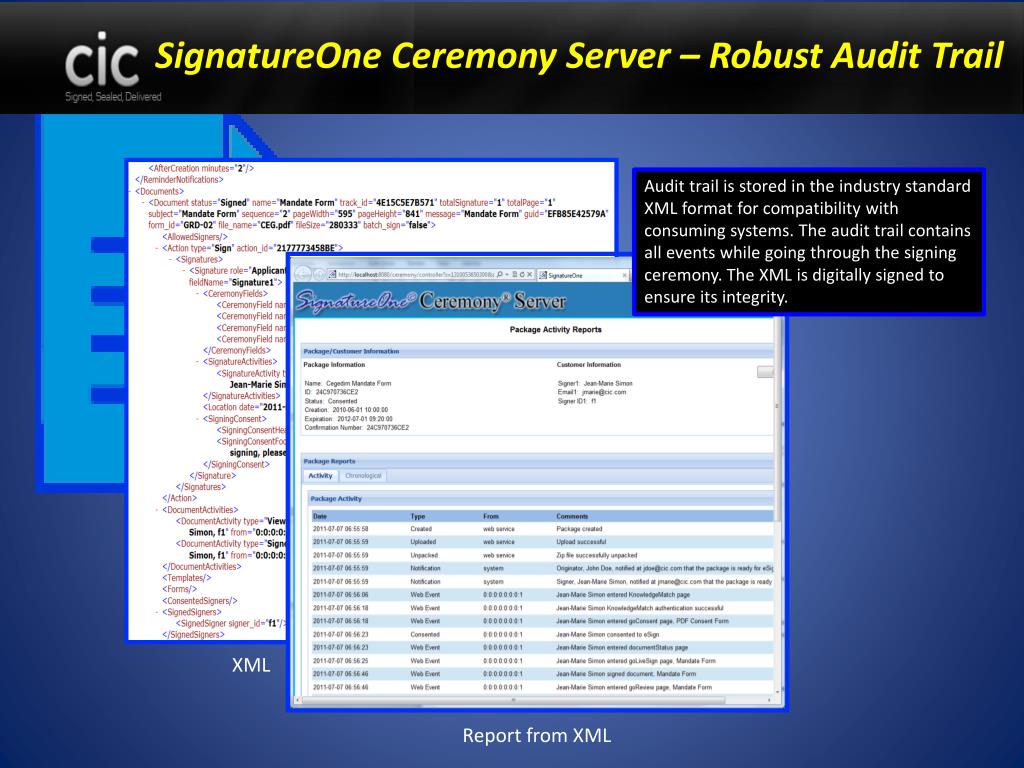Sort activity table by Type column
Image resolution: width=1024 pixels, height=768 pixels.
coord(418,517)
